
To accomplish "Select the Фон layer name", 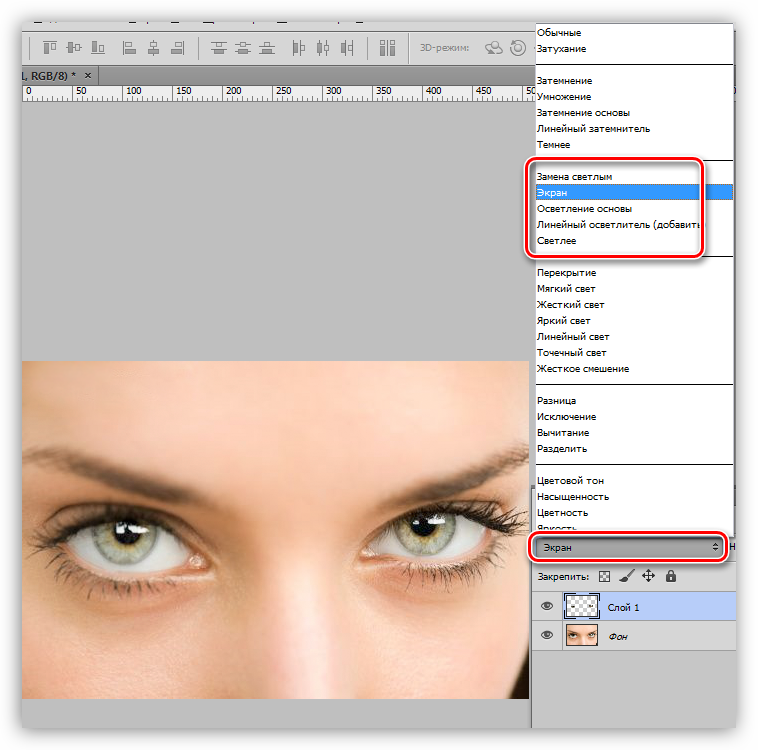I will pos(618,636).
